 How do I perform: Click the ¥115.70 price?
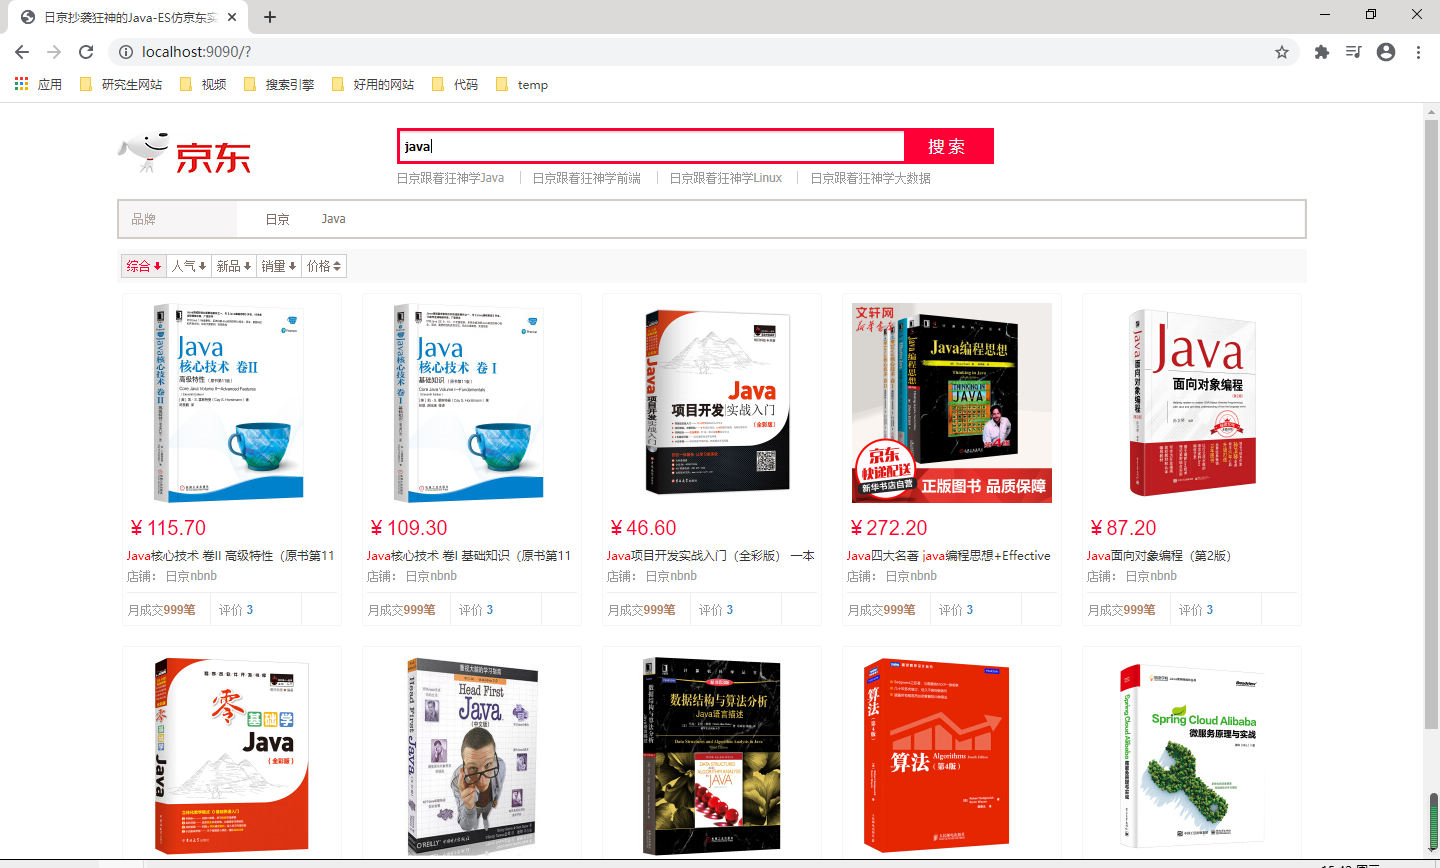pos(168,528)
